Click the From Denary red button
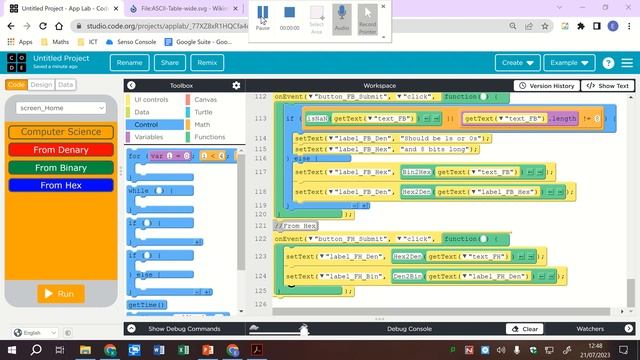Viewport: 640px width, 360px height. coord(61,150)
